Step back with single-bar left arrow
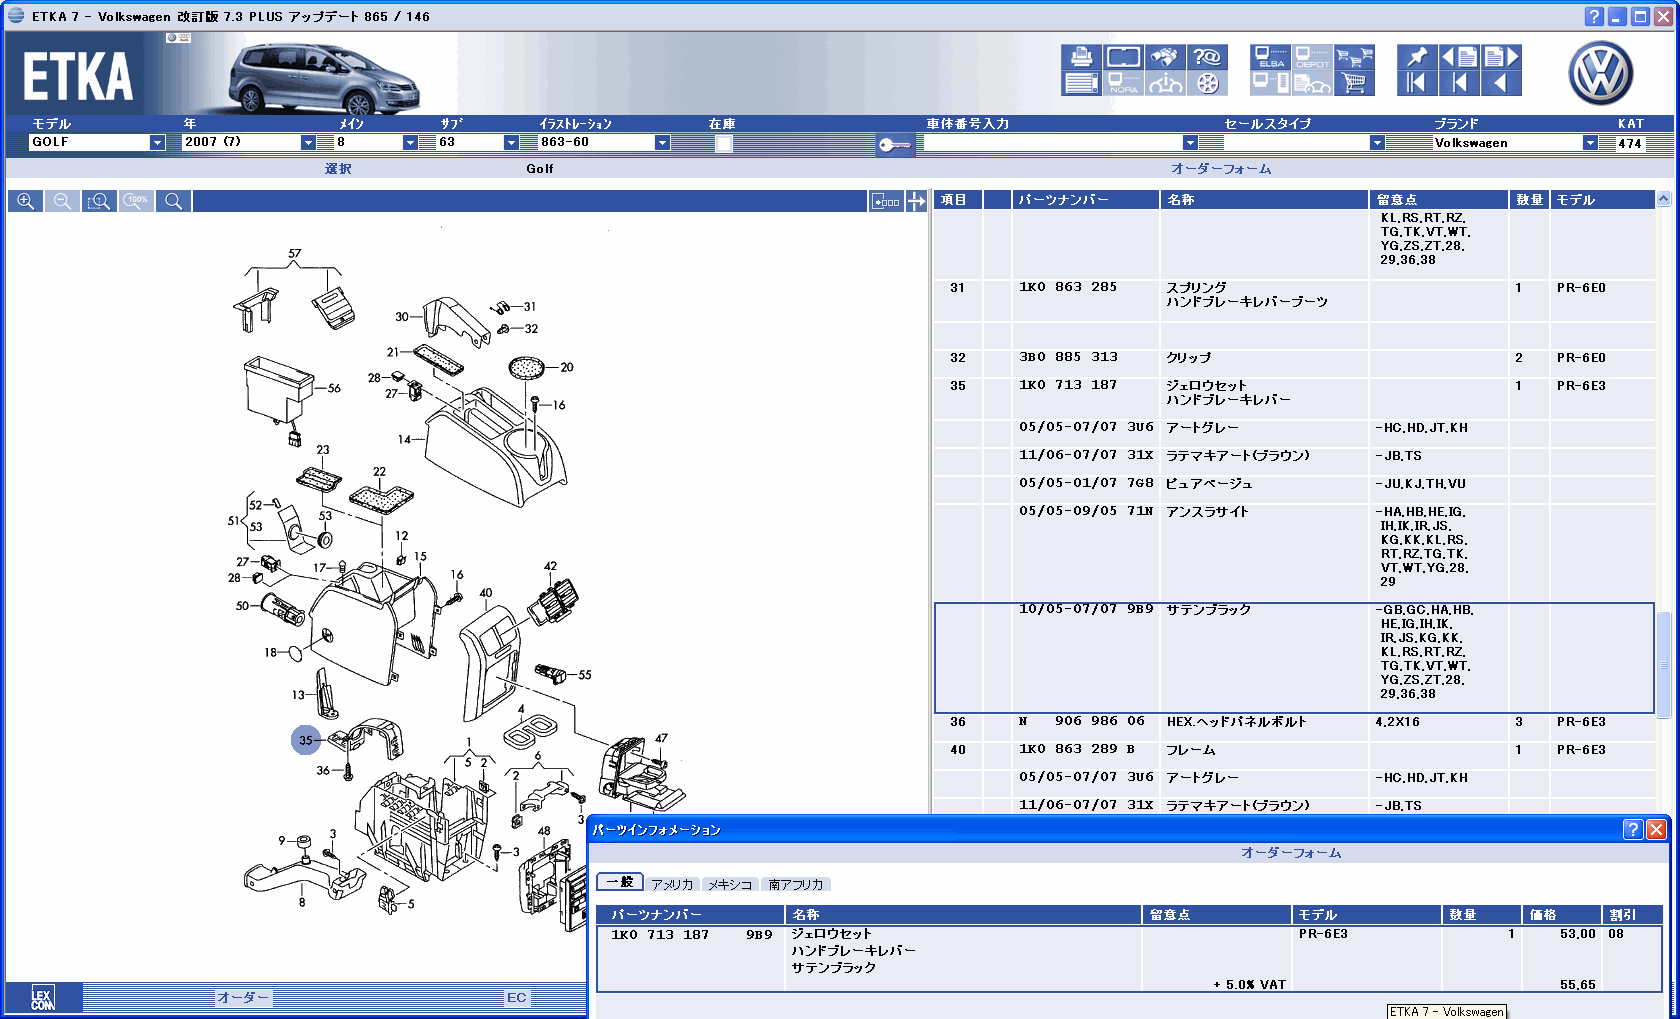Image resolution: width=1680 pixels, height=1019 pixels. (x=1459, y=83)
